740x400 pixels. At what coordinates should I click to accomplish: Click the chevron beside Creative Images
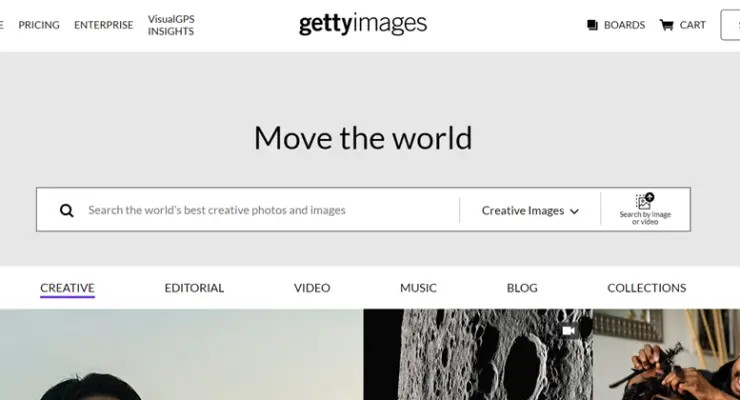tap(574, 211)
